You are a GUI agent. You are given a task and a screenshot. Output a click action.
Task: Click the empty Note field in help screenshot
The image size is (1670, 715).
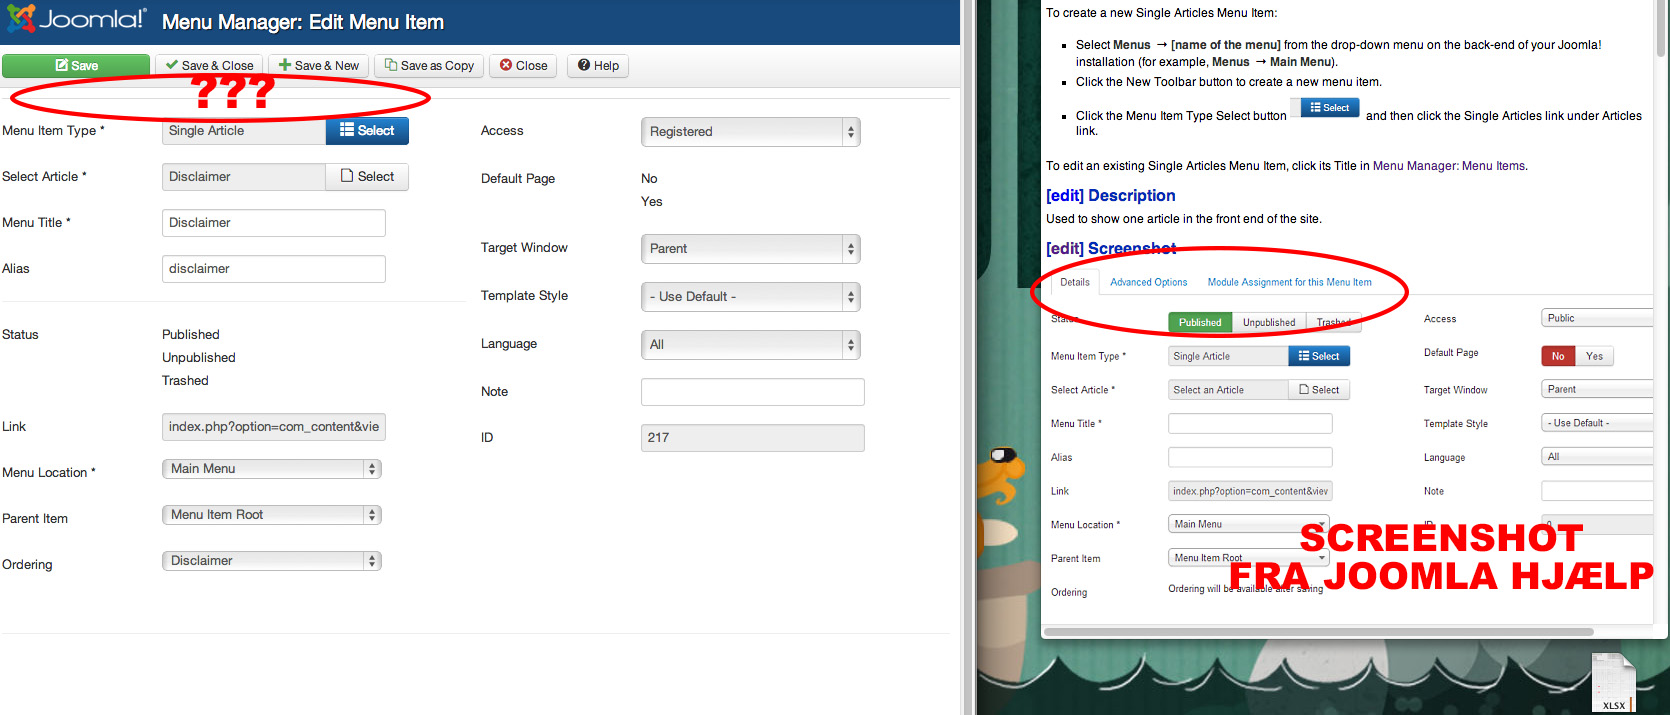point(1597,491)
